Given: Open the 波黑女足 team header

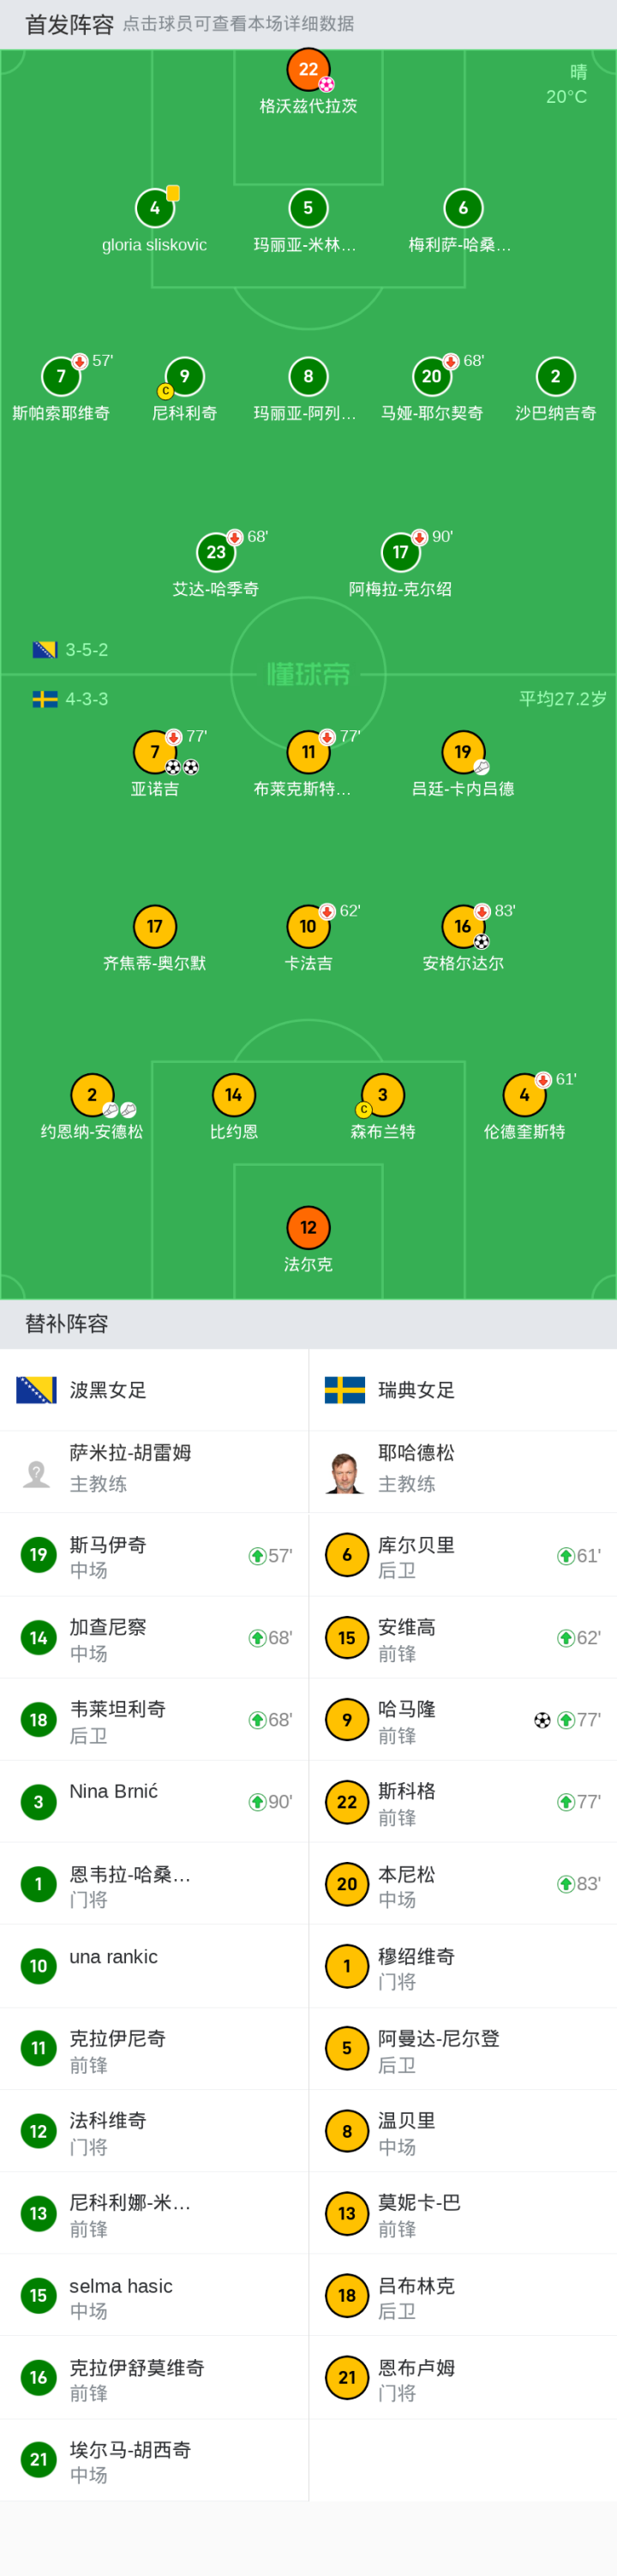Looking at the screenshot, I should click(154, 1390).
